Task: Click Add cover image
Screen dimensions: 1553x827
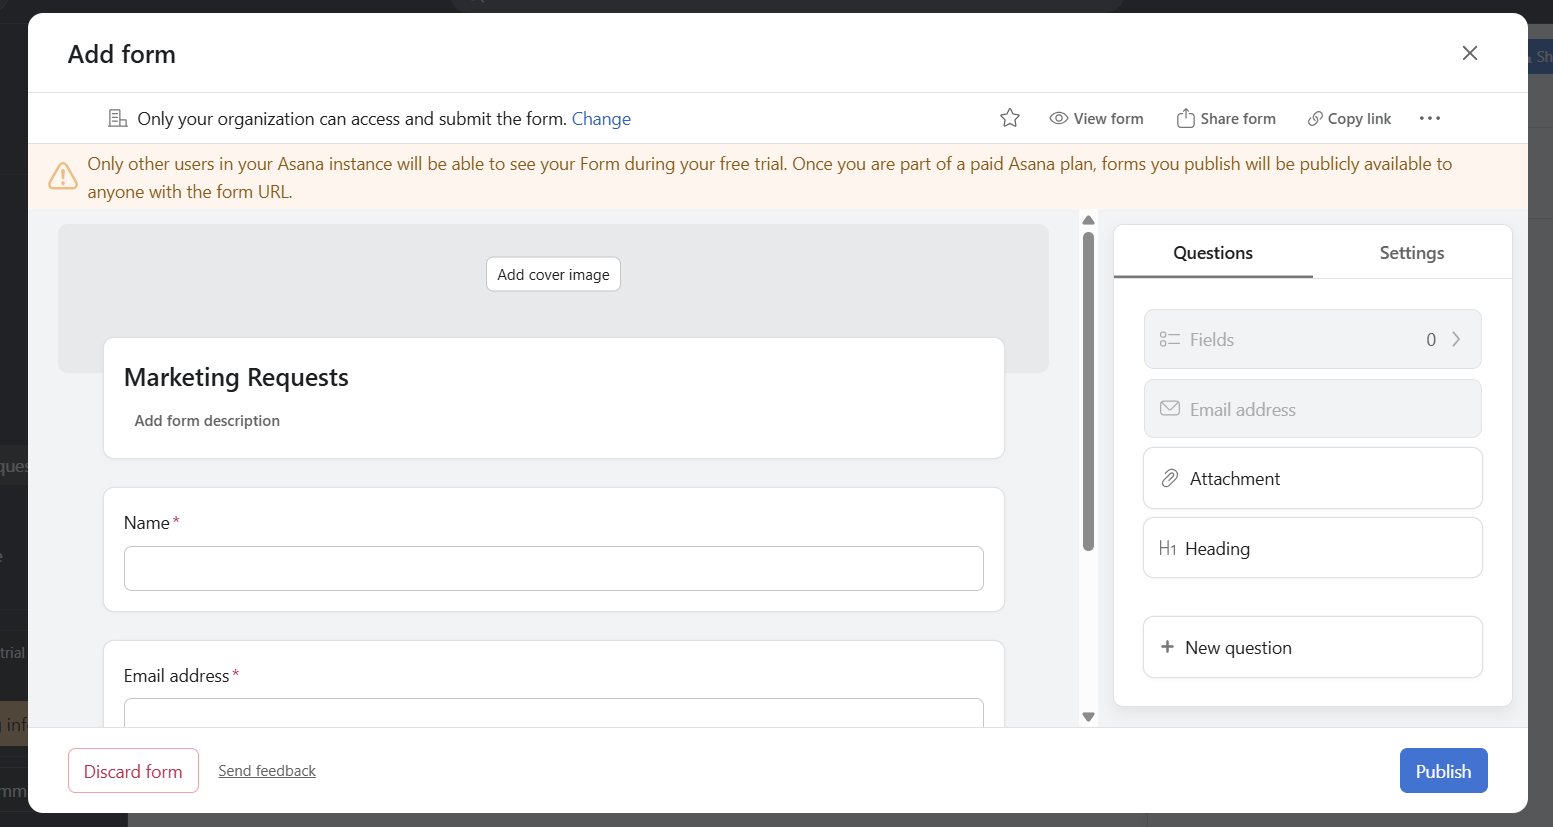Action: (553, 273)
